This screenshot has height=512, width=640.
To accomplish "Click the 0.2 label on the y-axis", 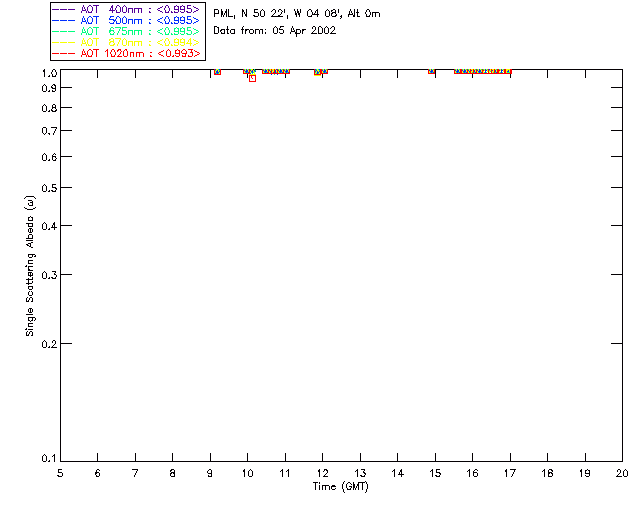I will click(x=49, y=344).
